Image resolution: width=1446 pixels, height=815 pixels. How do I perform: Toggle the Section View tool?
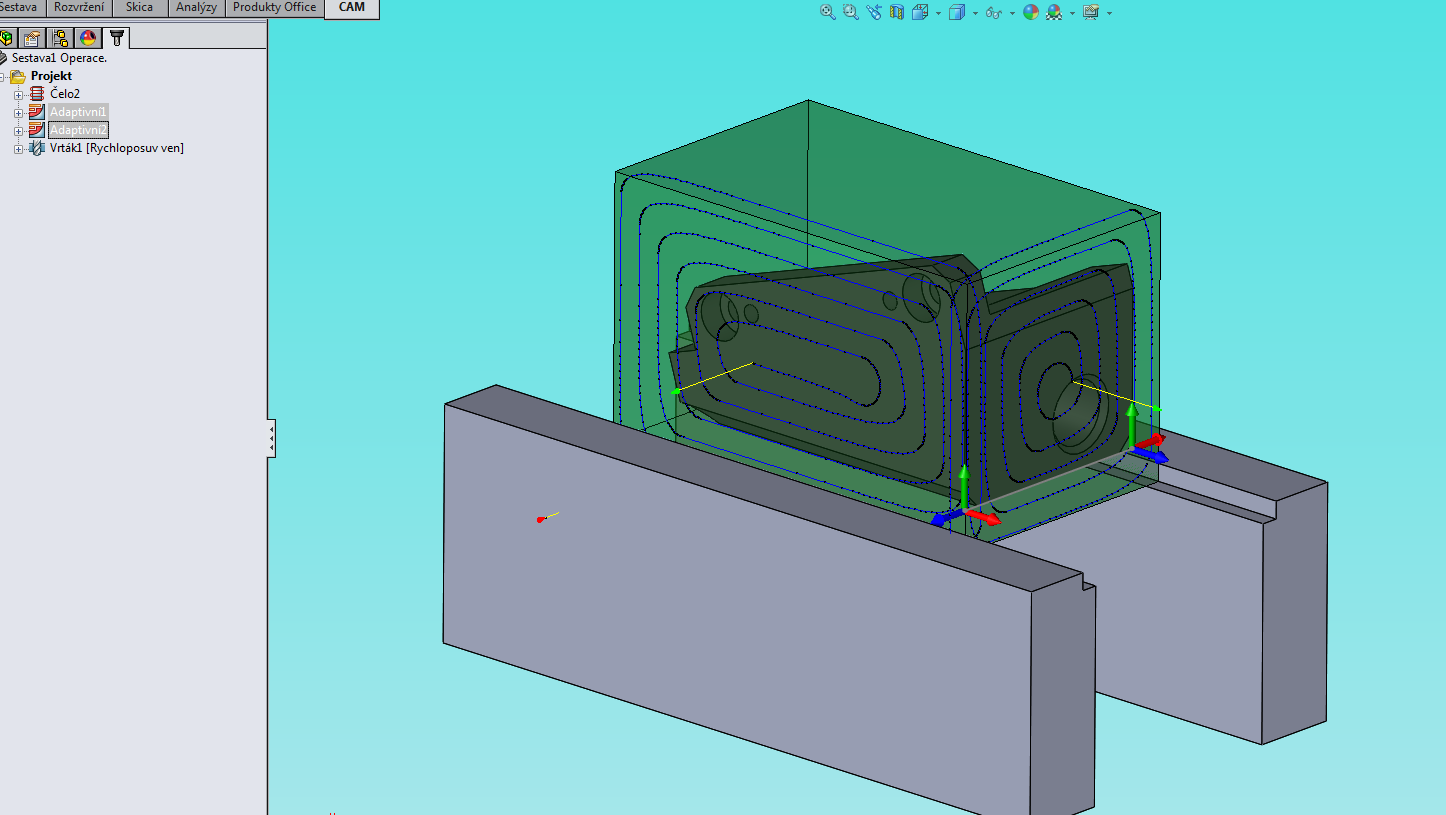click(x=896, y=12)
